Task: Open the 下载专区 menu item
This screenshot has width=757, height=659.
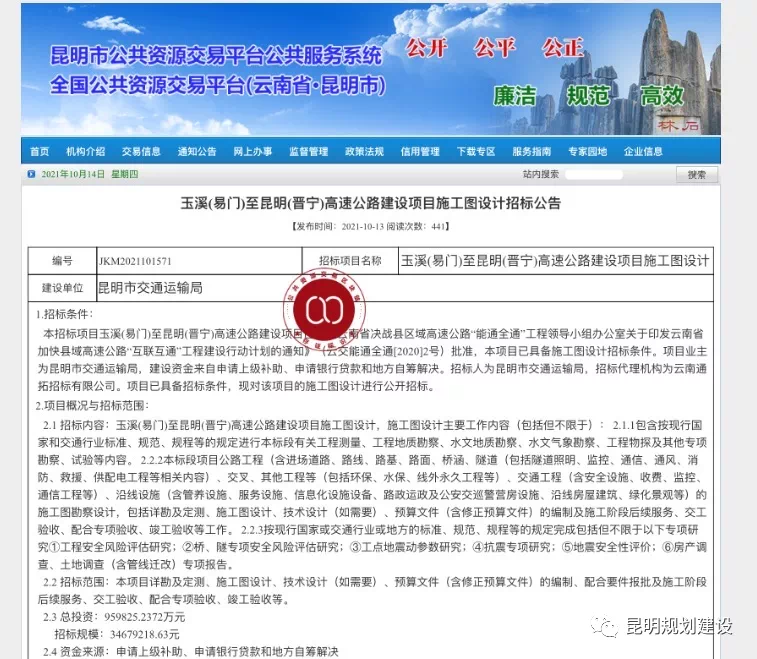Action: coord(476,152)
